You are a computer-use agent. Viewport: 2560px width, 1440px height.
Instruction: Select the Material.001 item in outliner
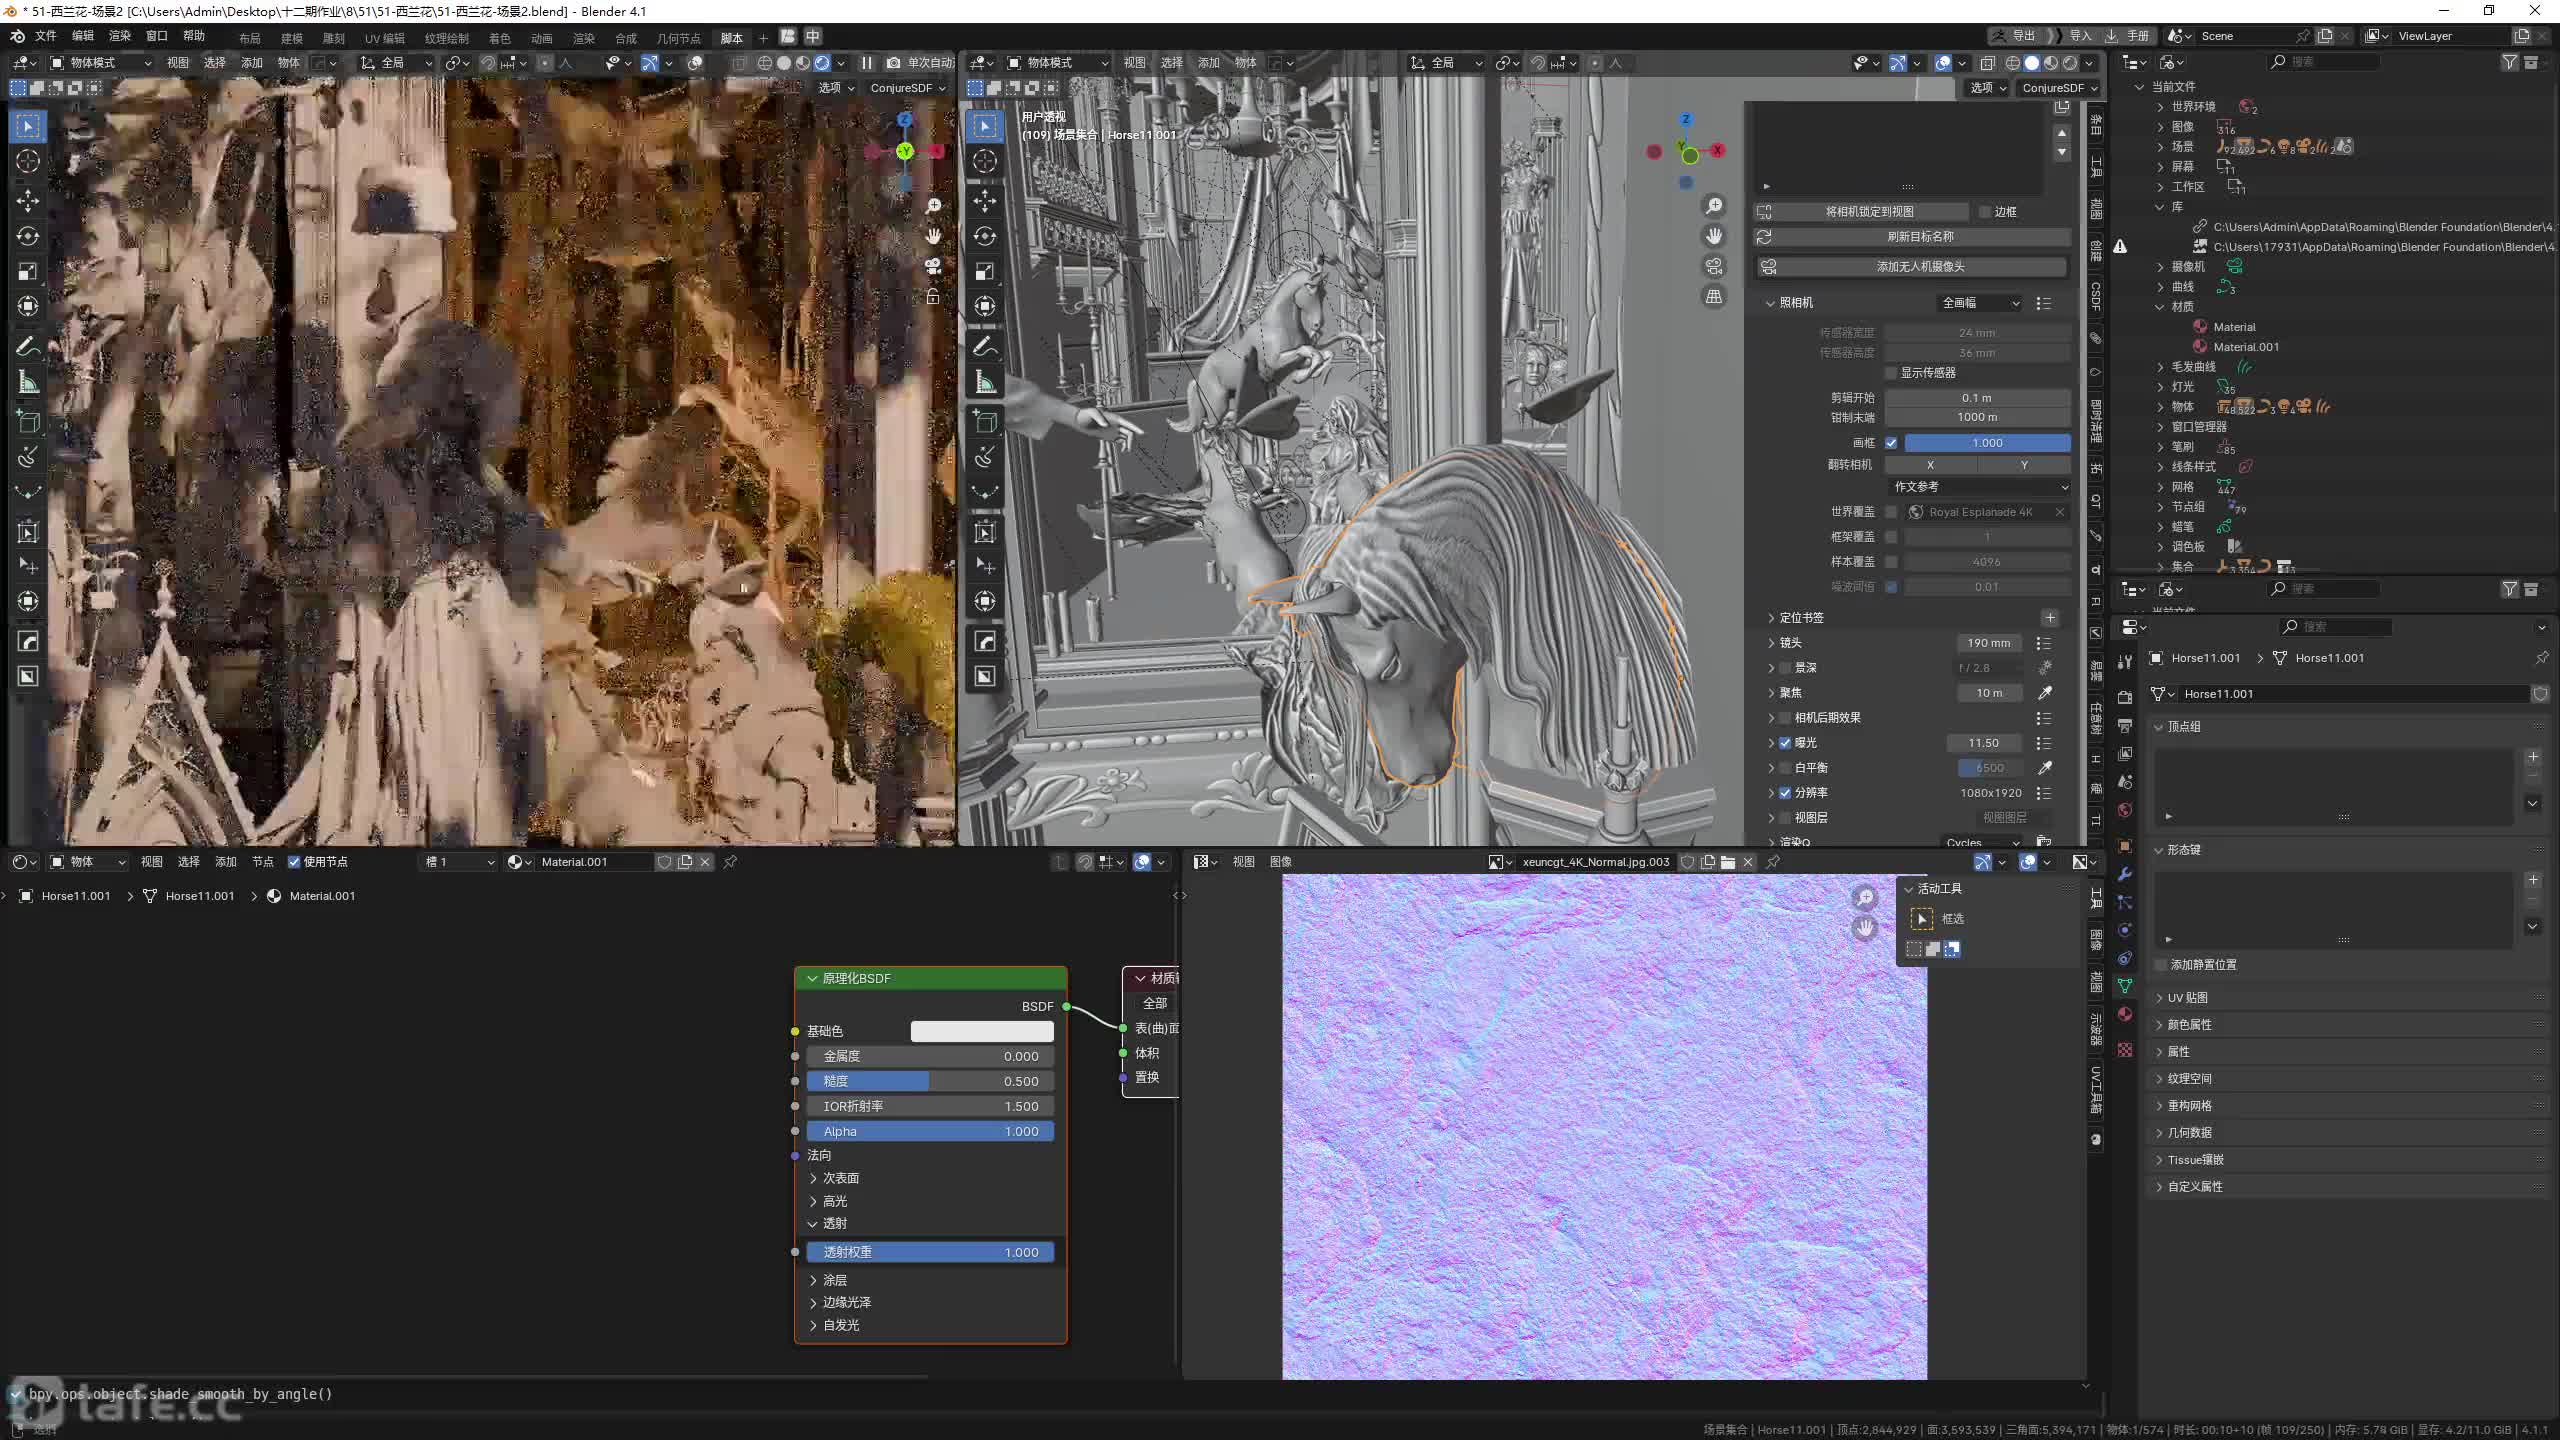[2245, 347]
